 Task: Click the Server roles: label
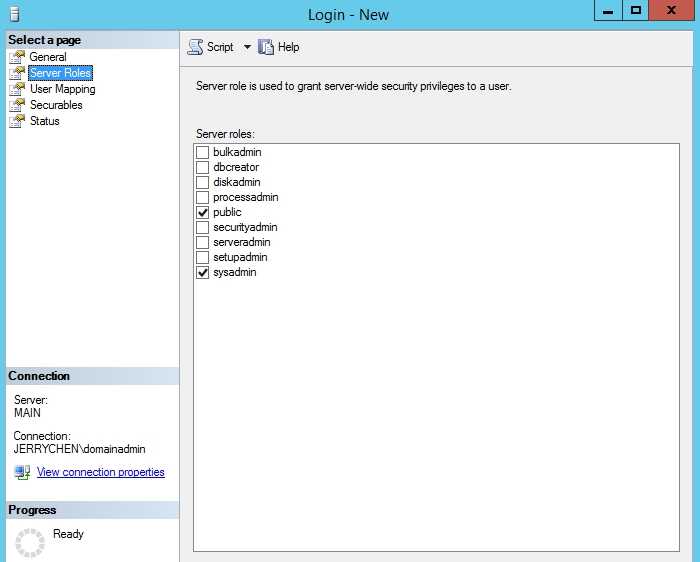click(x=225, y=134)
